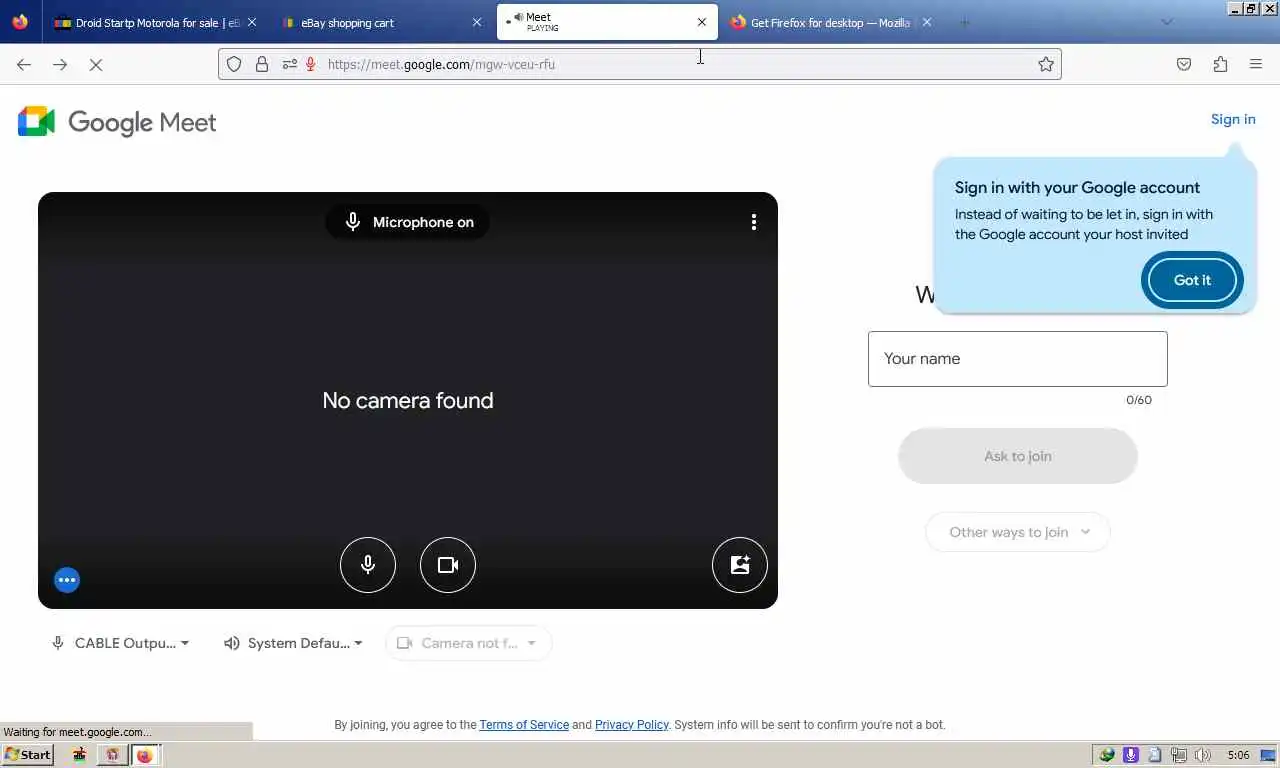Viewport: 1280px width, 768px height.
Task: Click the second taskbar application button
Action: (x=112, y=755)
